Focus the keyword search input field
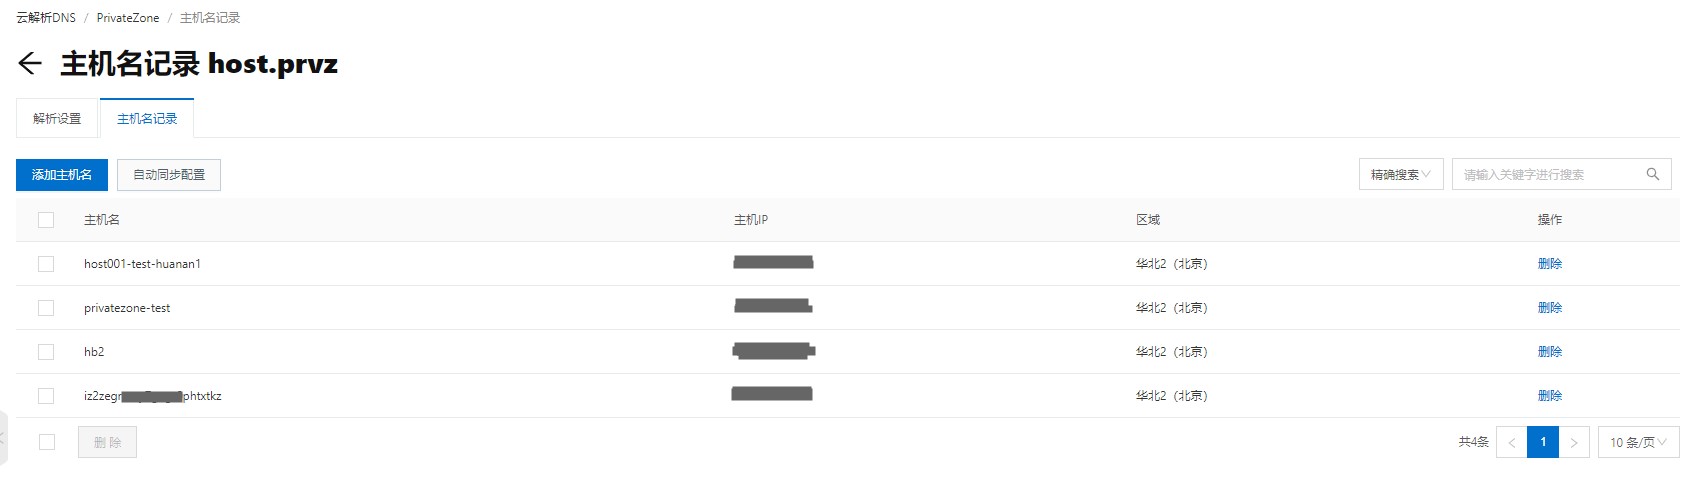The image size is (1698, 480). [x=1548, y=174]
